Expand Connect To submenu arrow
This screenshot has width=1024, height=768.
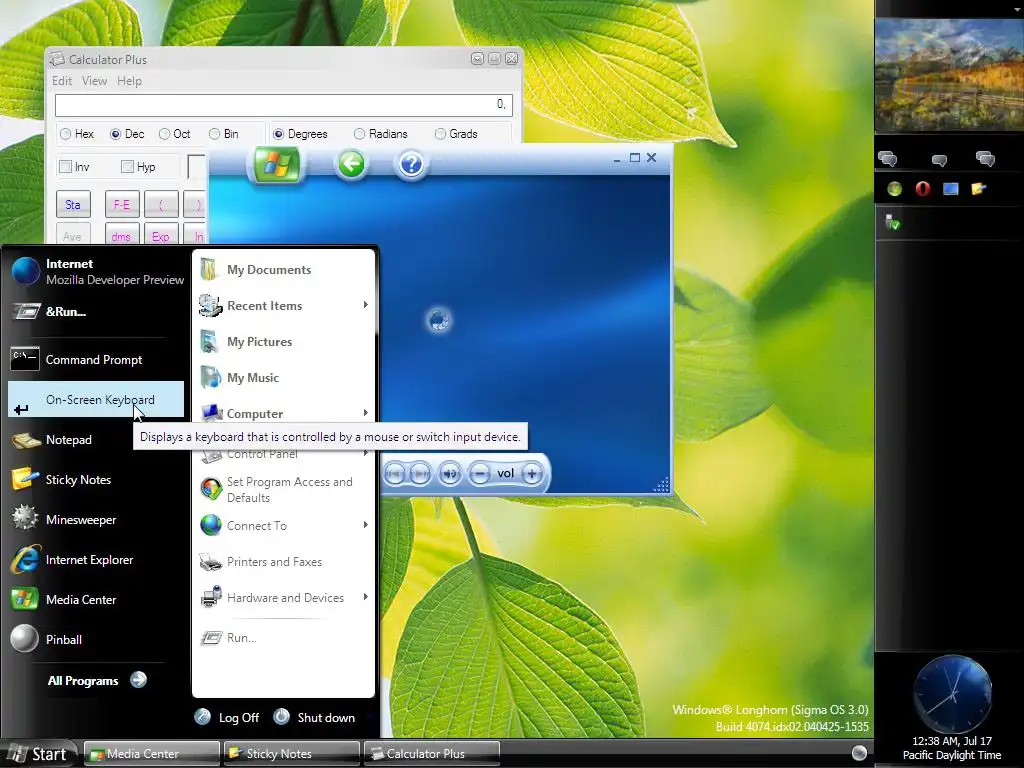pos(366,525)
